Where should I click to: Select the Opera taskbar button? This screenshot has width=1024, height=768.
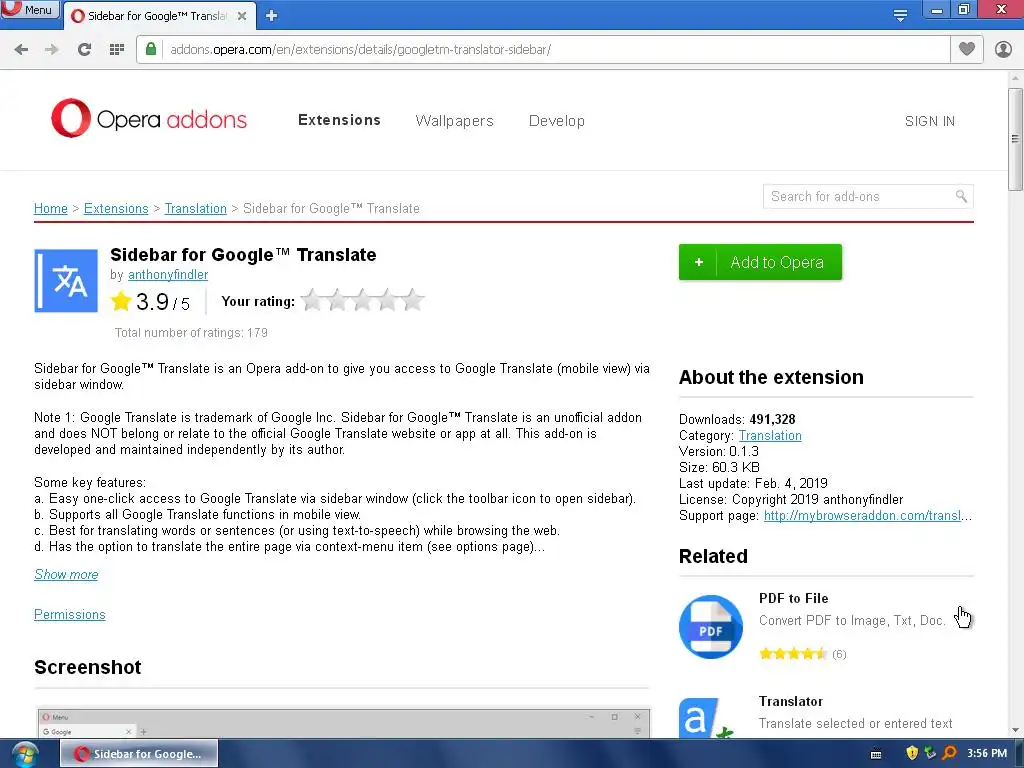pos(139,754)
